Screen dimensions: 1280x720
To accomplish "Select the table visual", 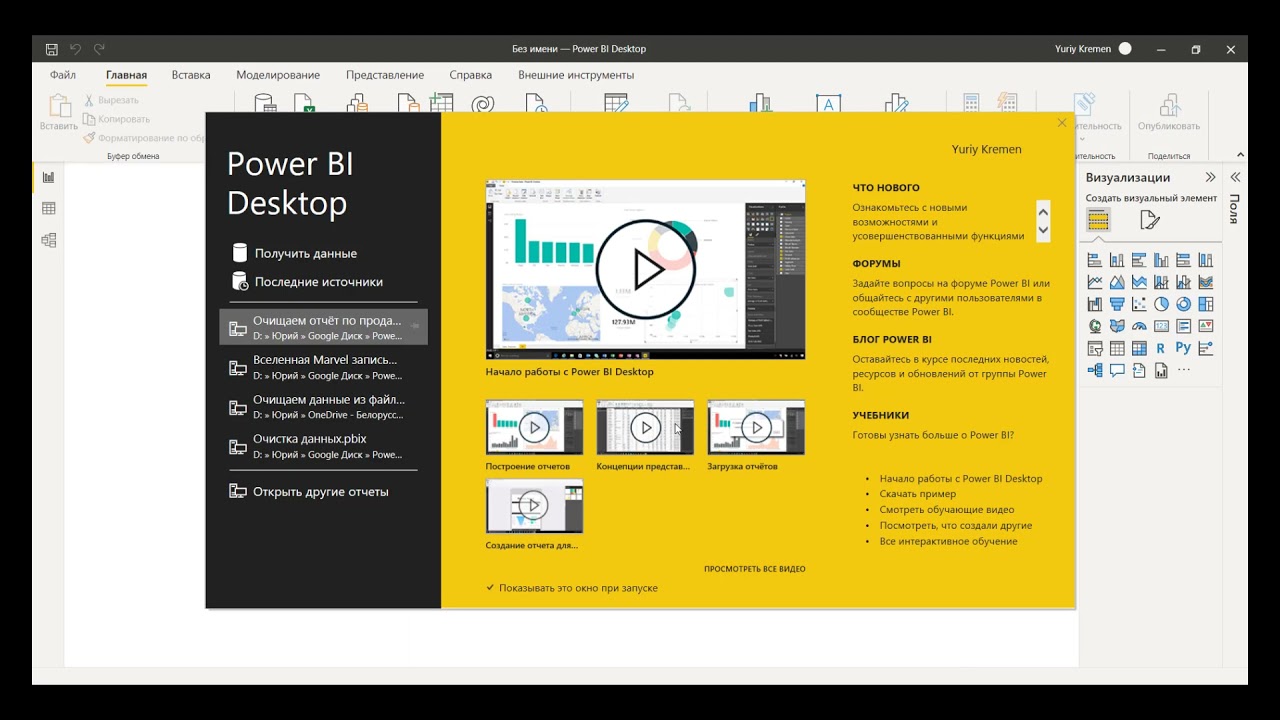I will coord(1117,348).
